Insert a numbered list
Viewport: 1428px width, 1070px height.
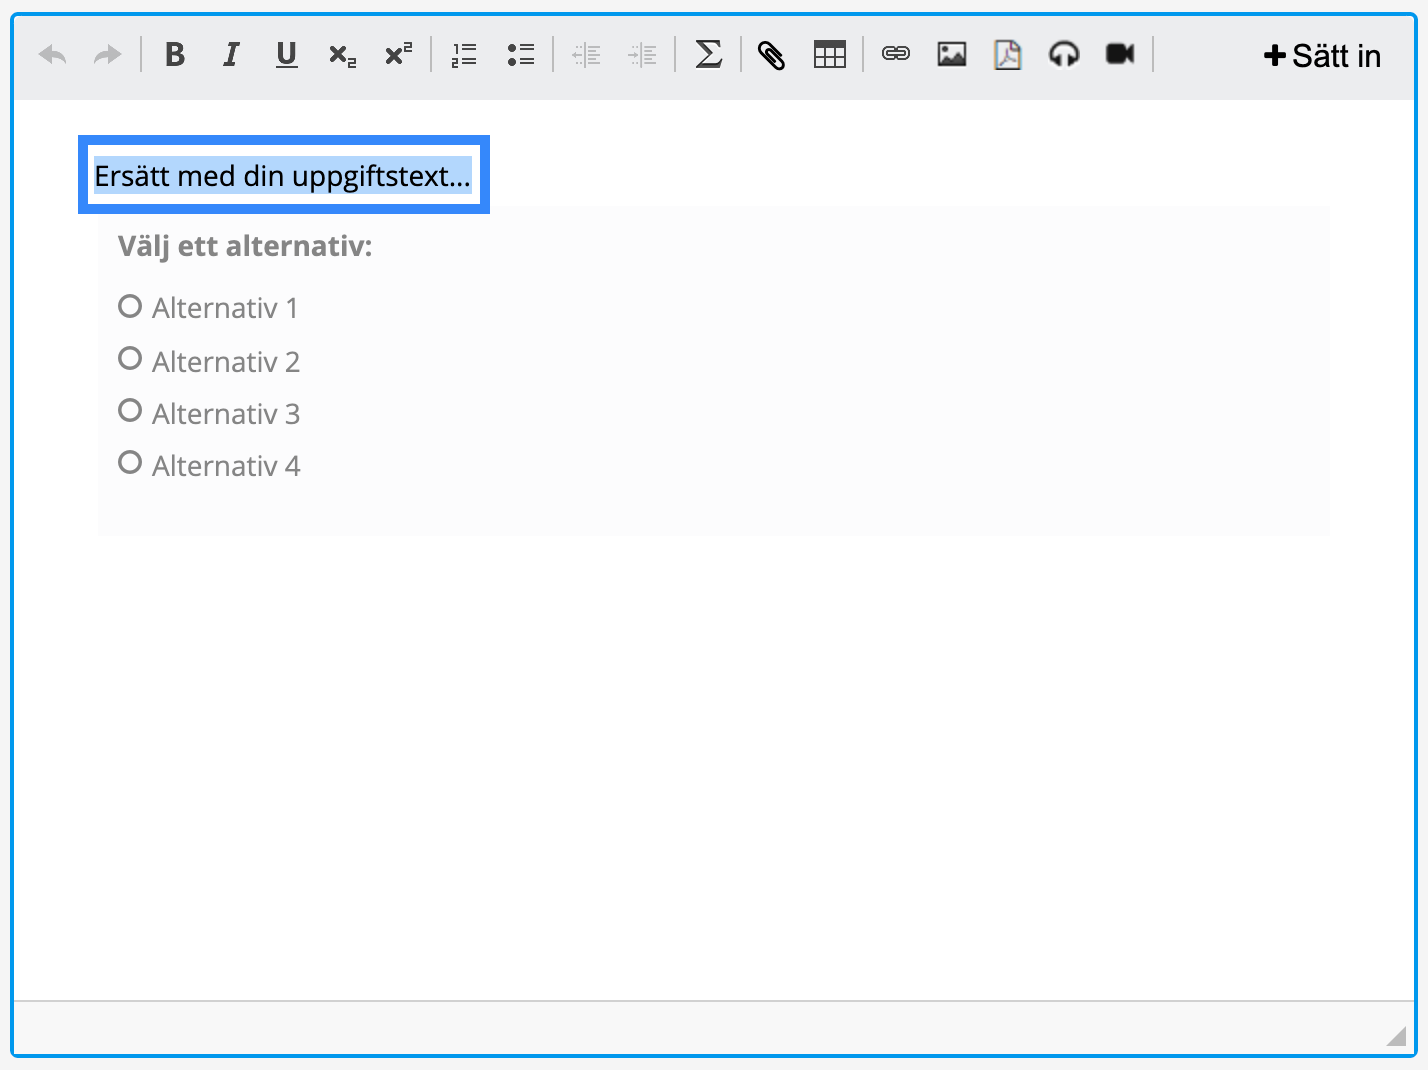[464, 55]
